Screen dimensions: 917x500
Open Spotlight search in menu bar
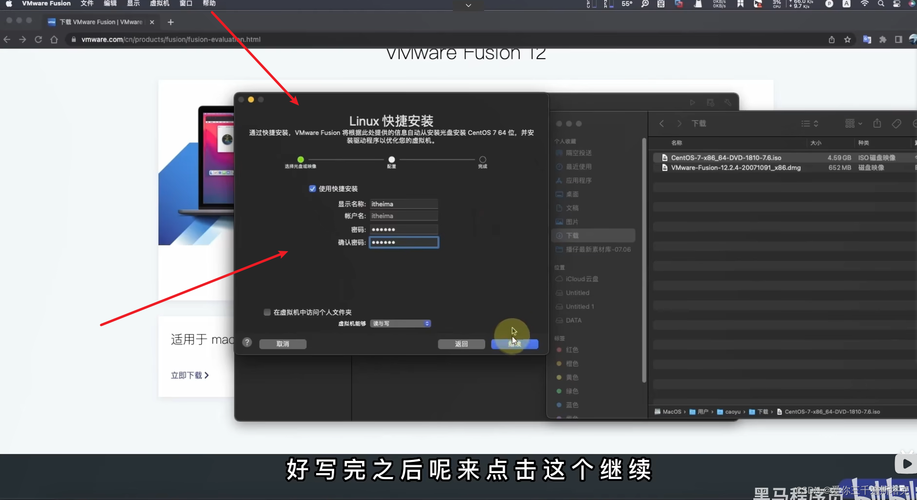pos(881,4)
